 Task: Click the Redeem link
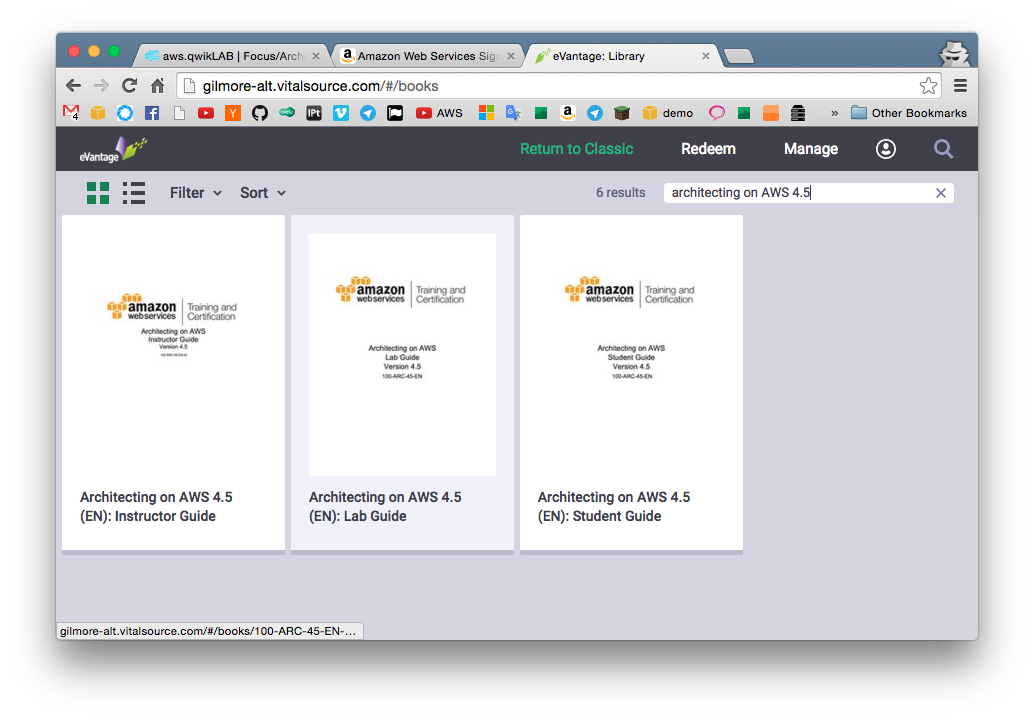click(x=708, y=149)
